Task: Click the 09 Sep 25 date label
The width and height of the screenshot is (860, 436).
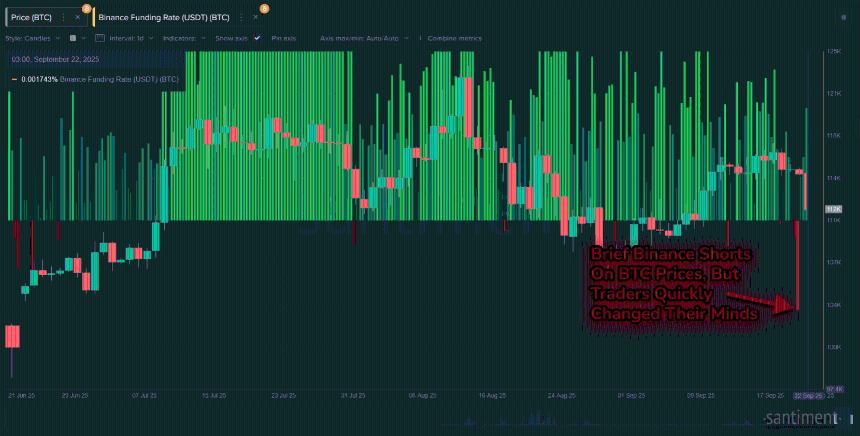Action: click(x=701, y=395)
